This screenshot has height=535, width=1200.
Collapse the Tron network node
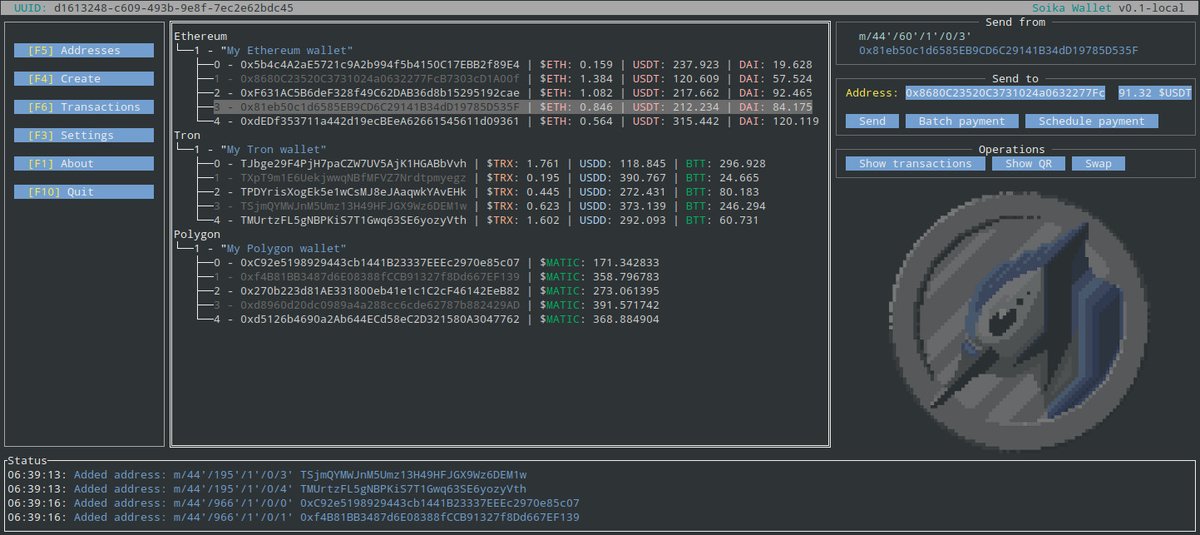pyautogui.click(x=187, y=134)
